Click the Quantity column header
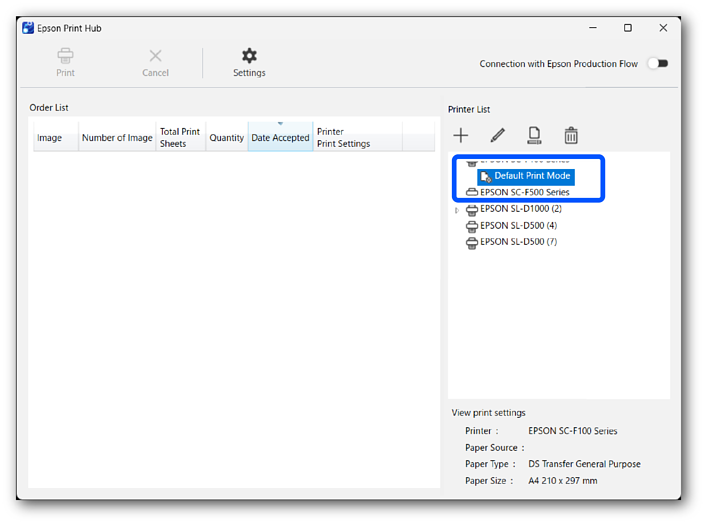Viewport: 705px width, 524px height. (227, 138)
